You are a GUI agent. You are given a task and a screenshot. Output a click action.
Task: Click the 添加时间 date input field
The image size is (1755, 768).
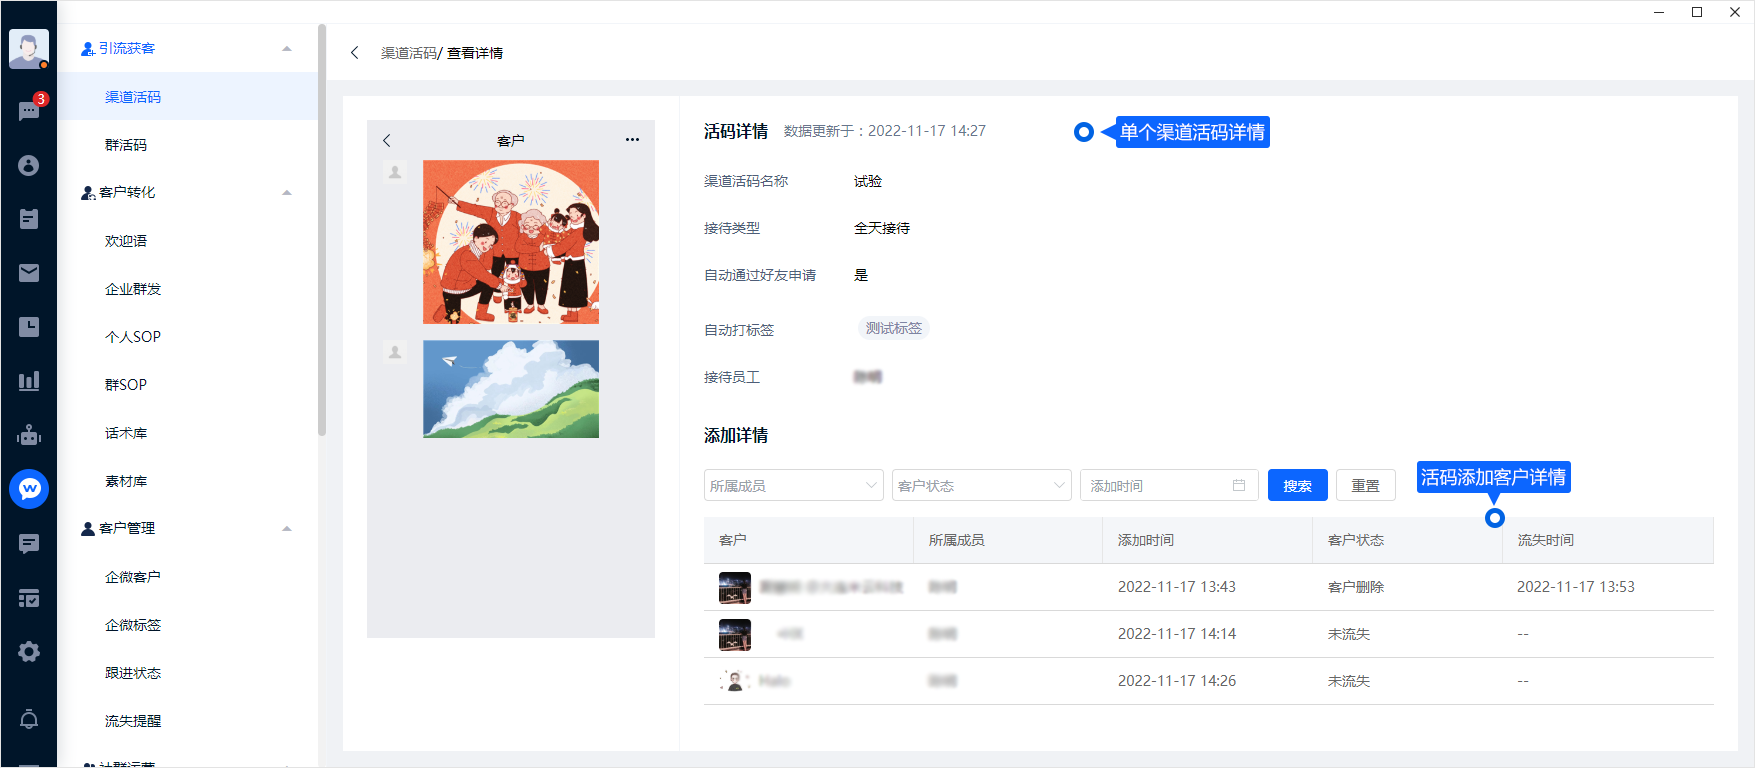pos(1167,486)
